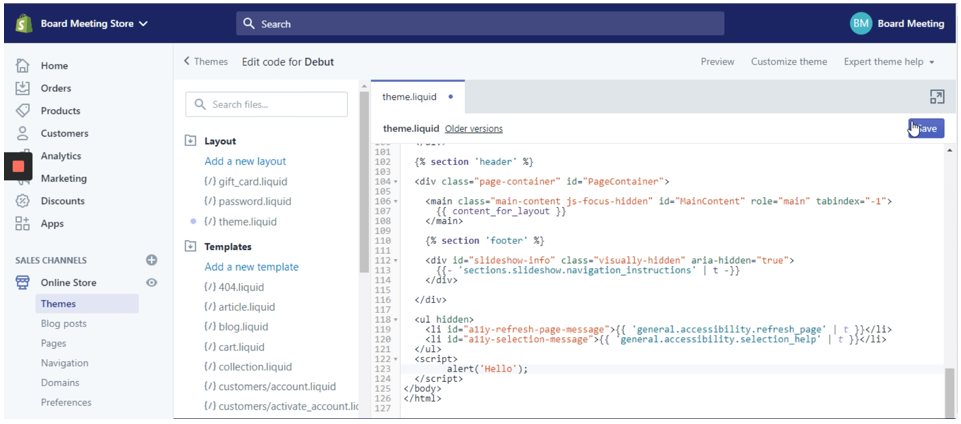
Task: Open Navigation in sidebar
Action: coord(64,363)
